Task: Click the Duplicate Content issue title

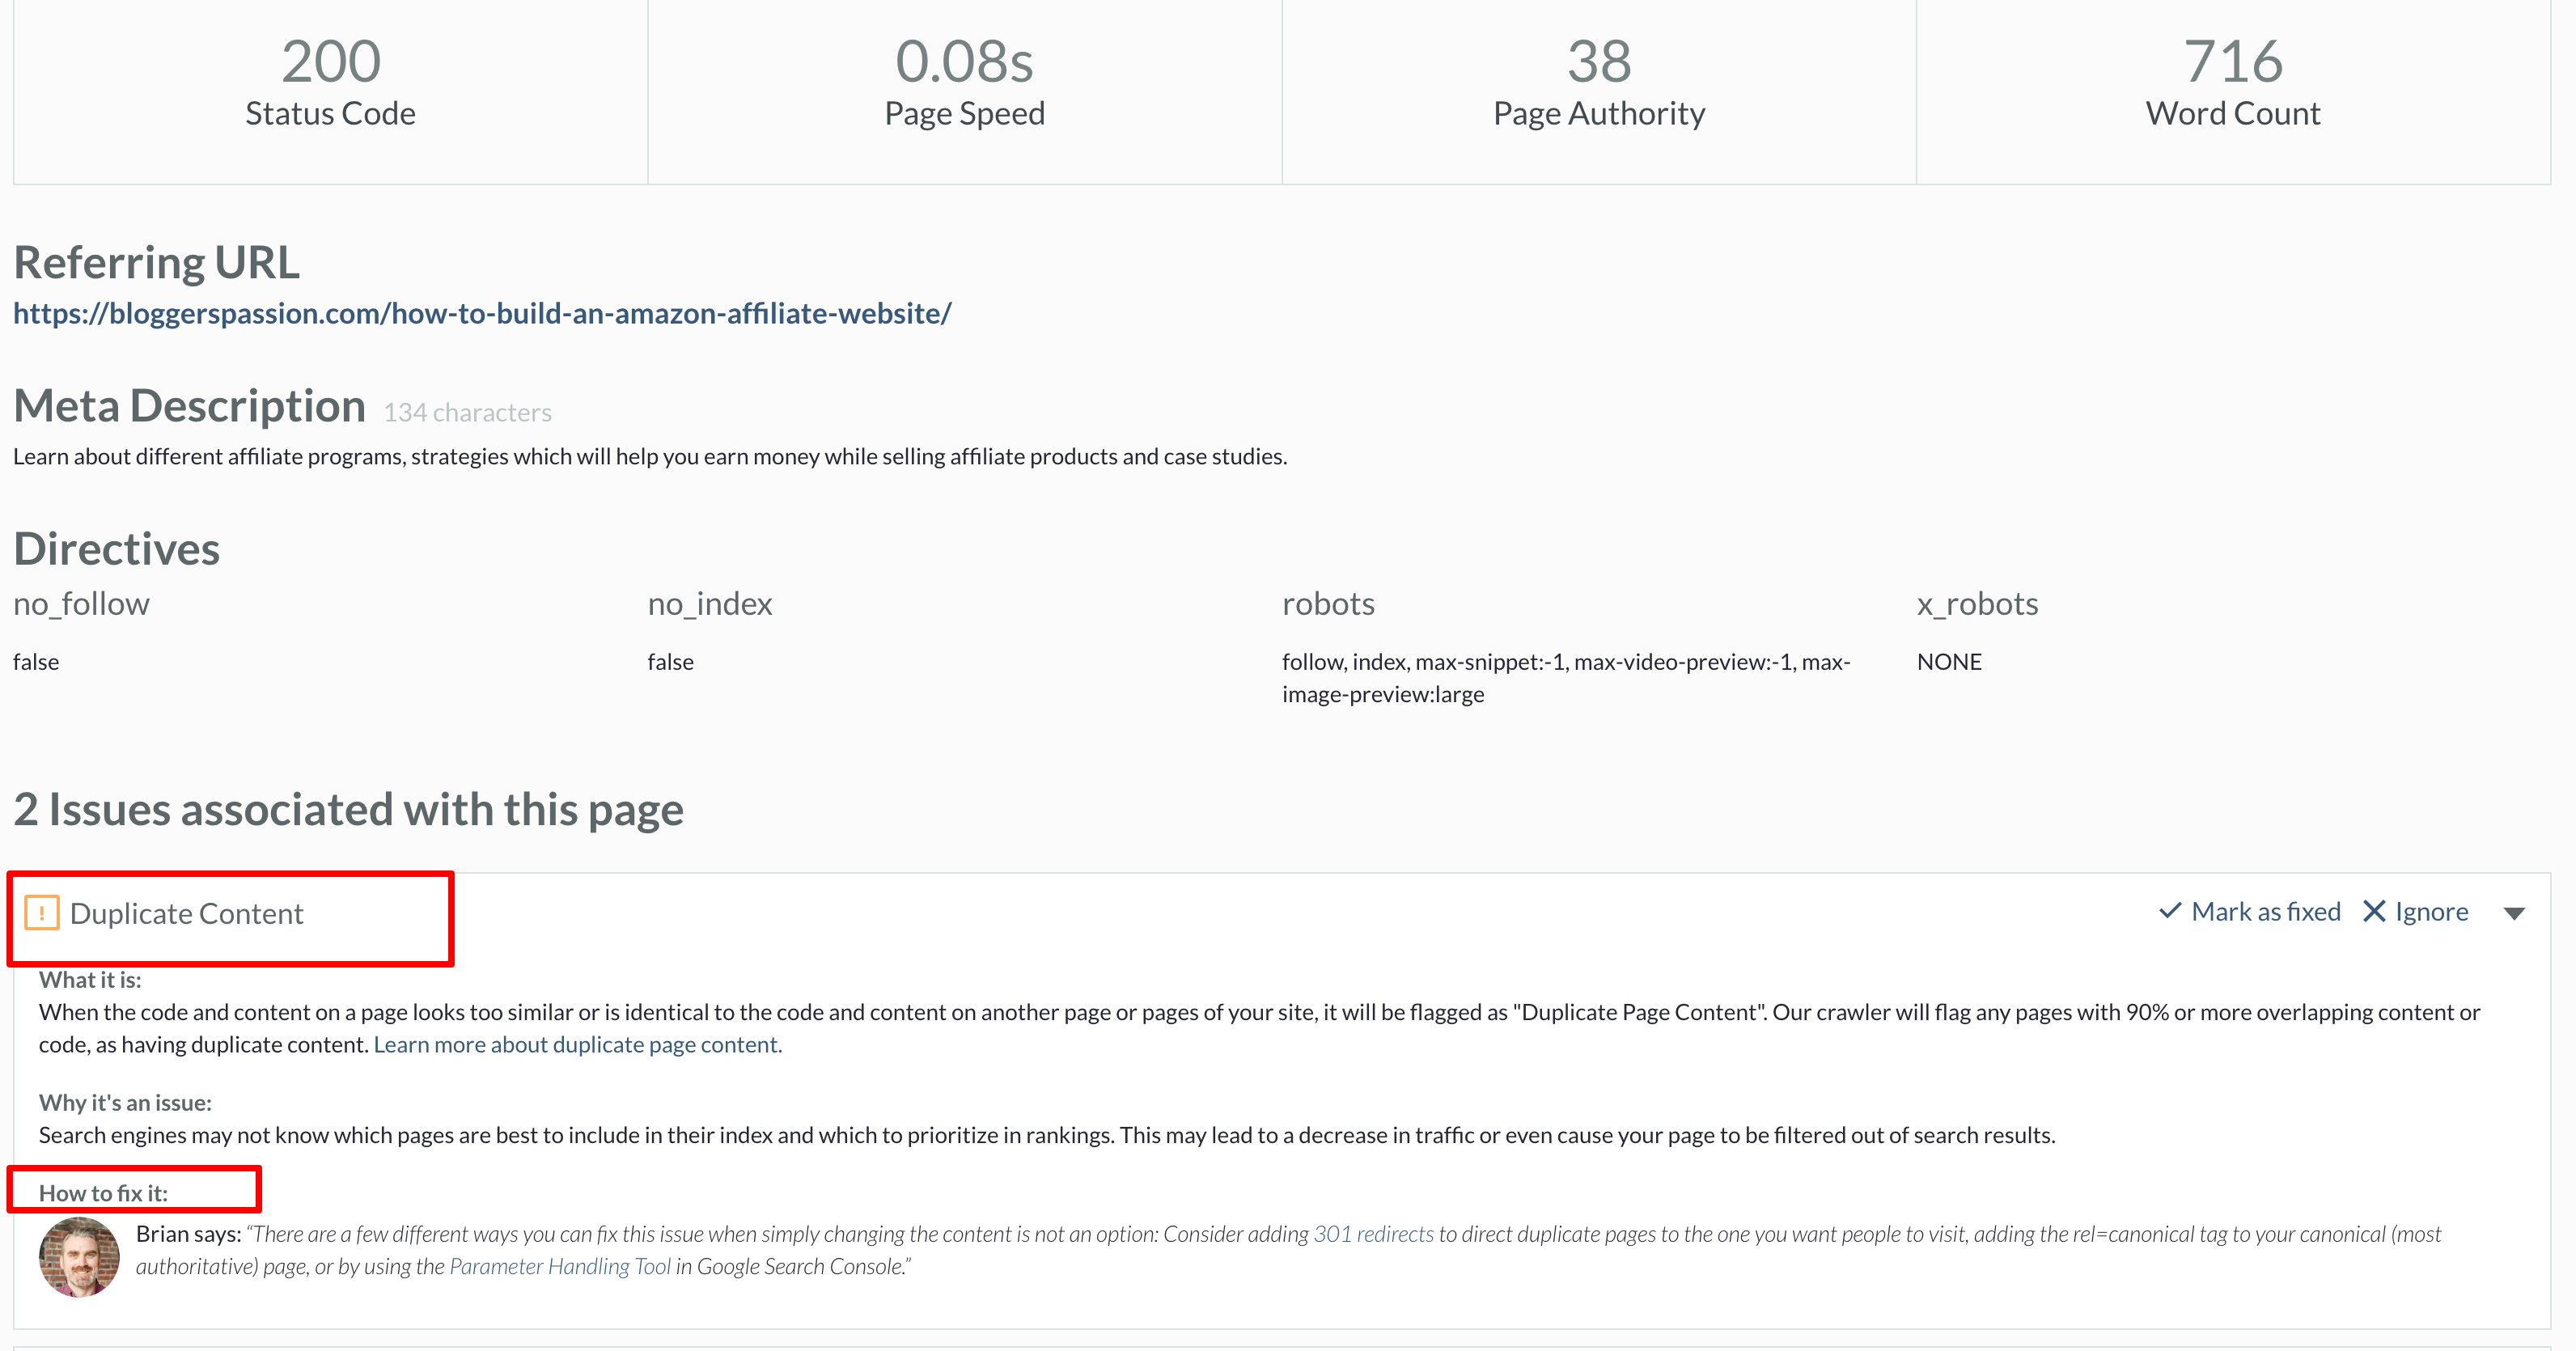Action: pos(187,913)
